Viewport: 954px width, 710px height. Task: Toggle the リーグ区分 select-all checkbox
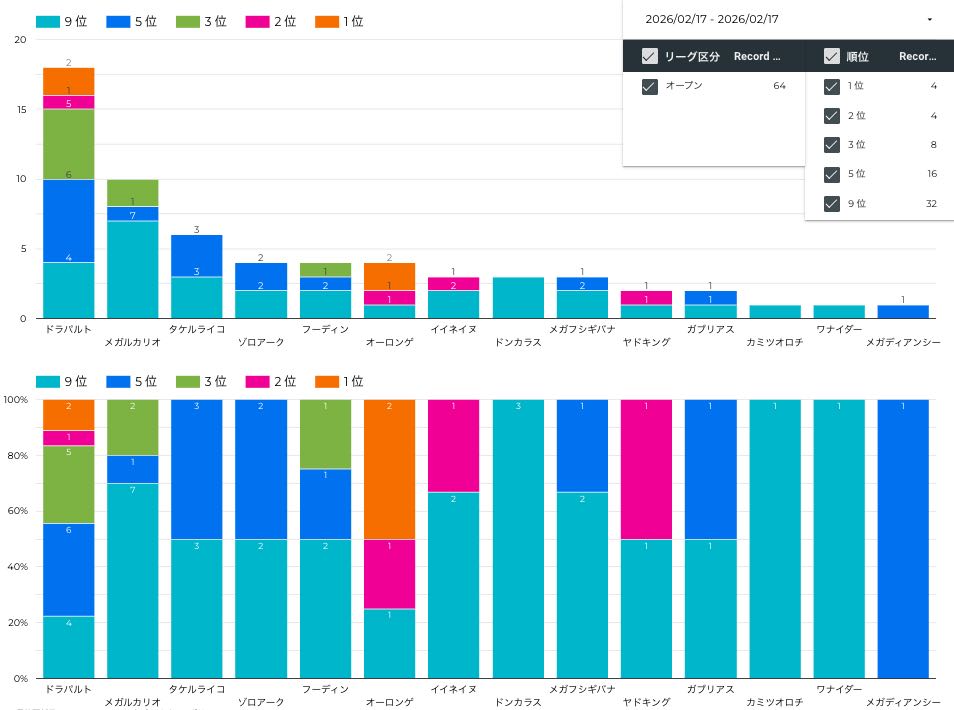[649, 56]
